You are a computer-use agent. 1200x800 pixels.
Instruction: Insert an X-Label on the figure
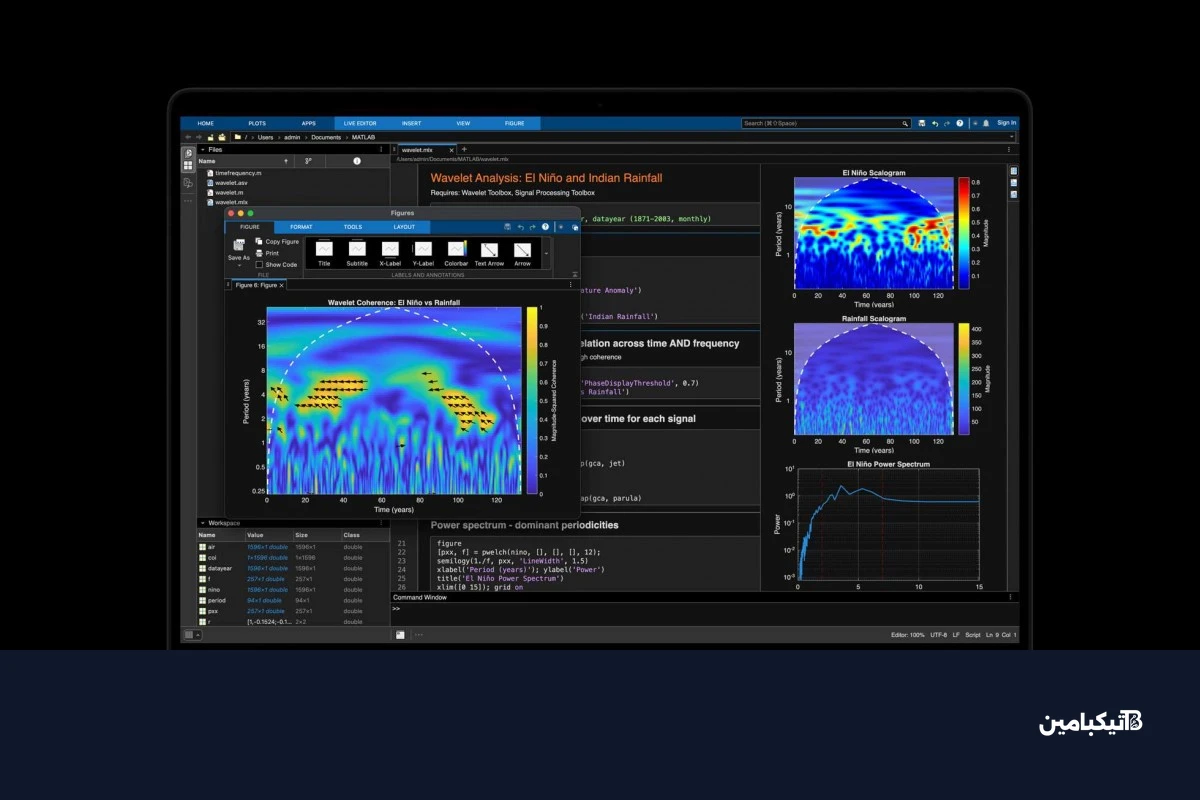pyautogui.click(x=390, y=250)
